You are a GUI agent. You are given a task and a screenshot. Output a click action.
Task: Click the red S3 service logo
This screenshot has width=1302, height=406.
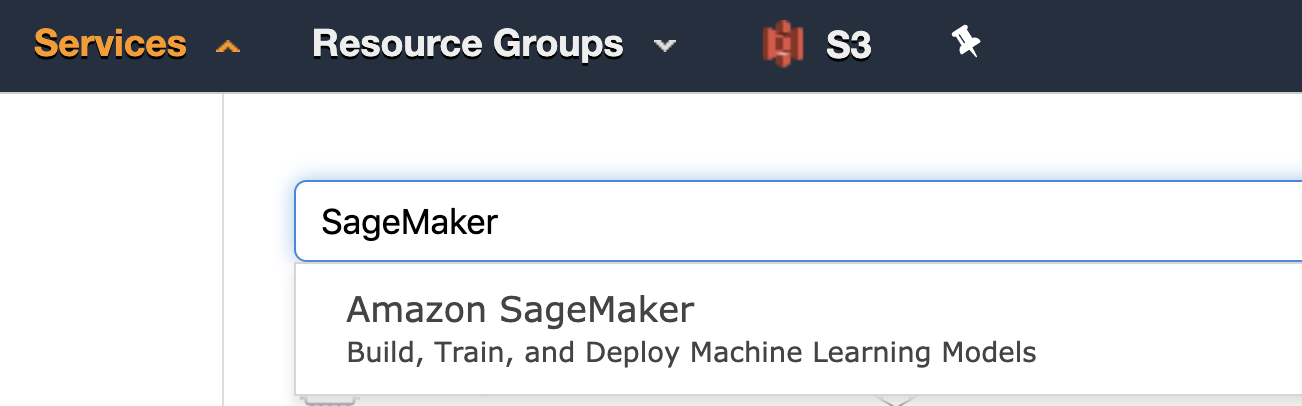click(783, 45)
